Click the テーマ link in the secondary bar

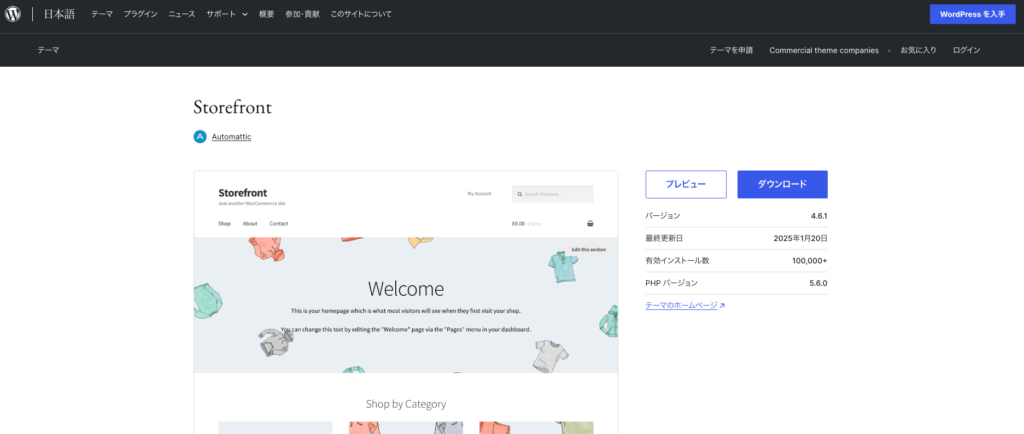click(48, 50)
